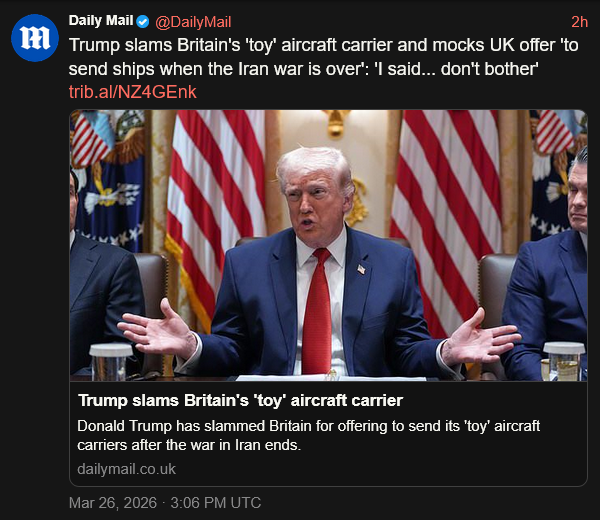Click the cup at the photo's bottom-right

563,360
